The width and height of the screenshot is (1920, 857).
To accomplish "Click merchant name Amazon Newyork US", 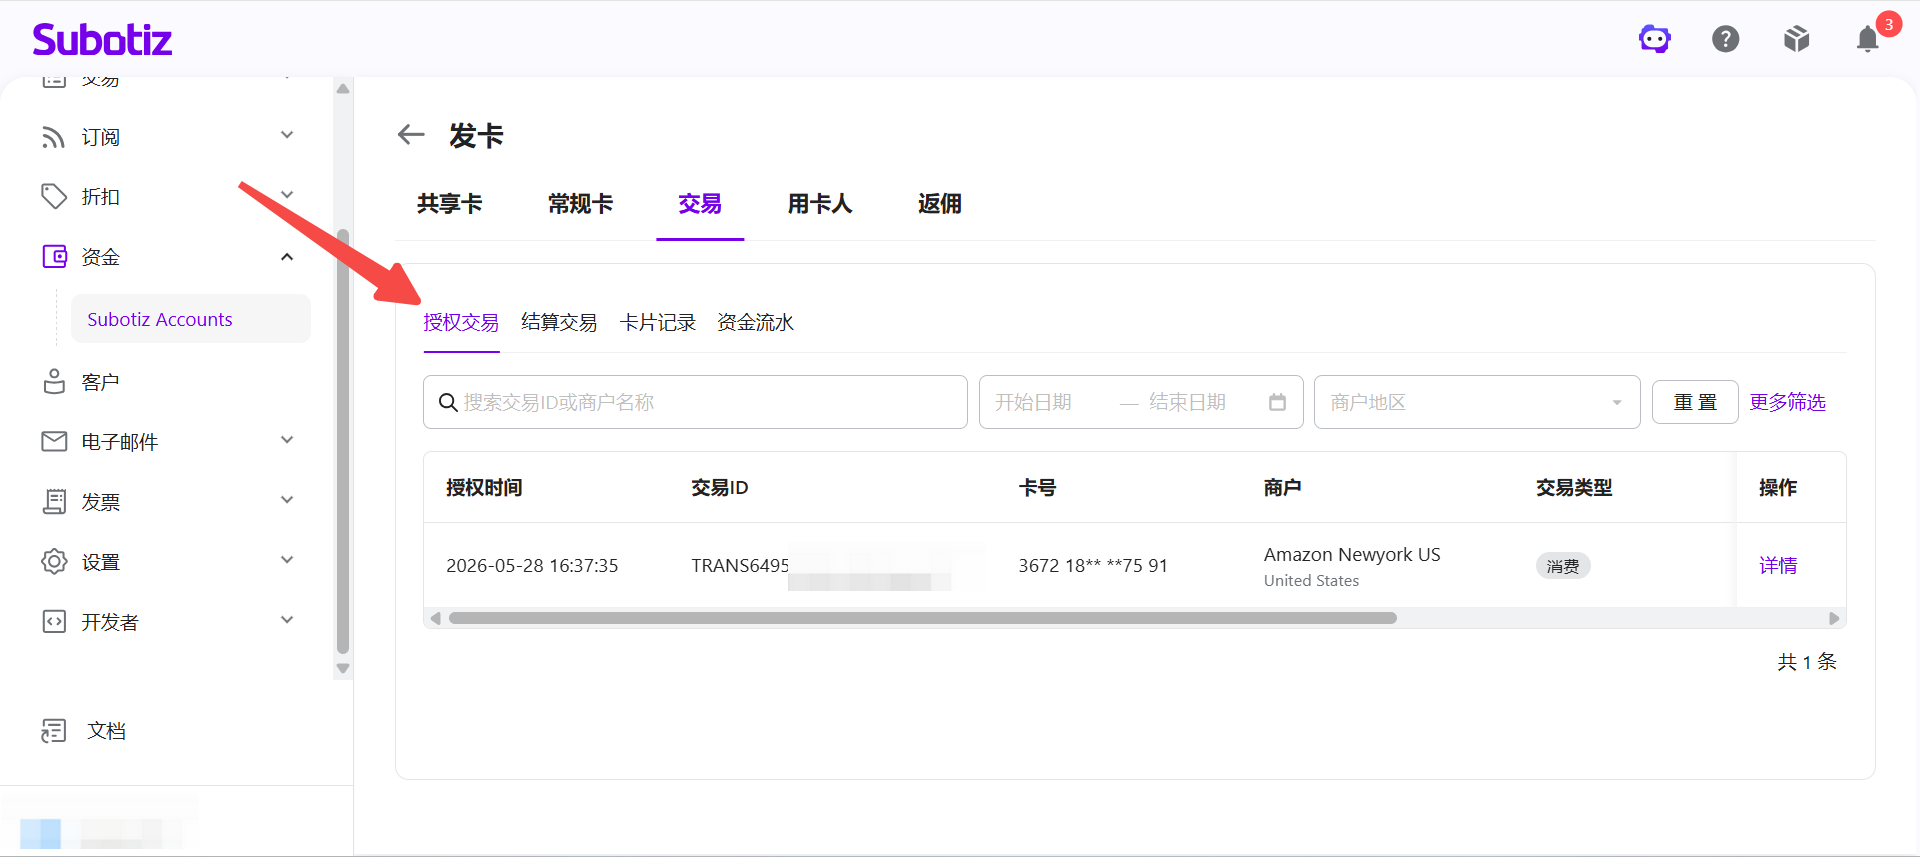I will pyautogui.click(x=1352, y=554).
